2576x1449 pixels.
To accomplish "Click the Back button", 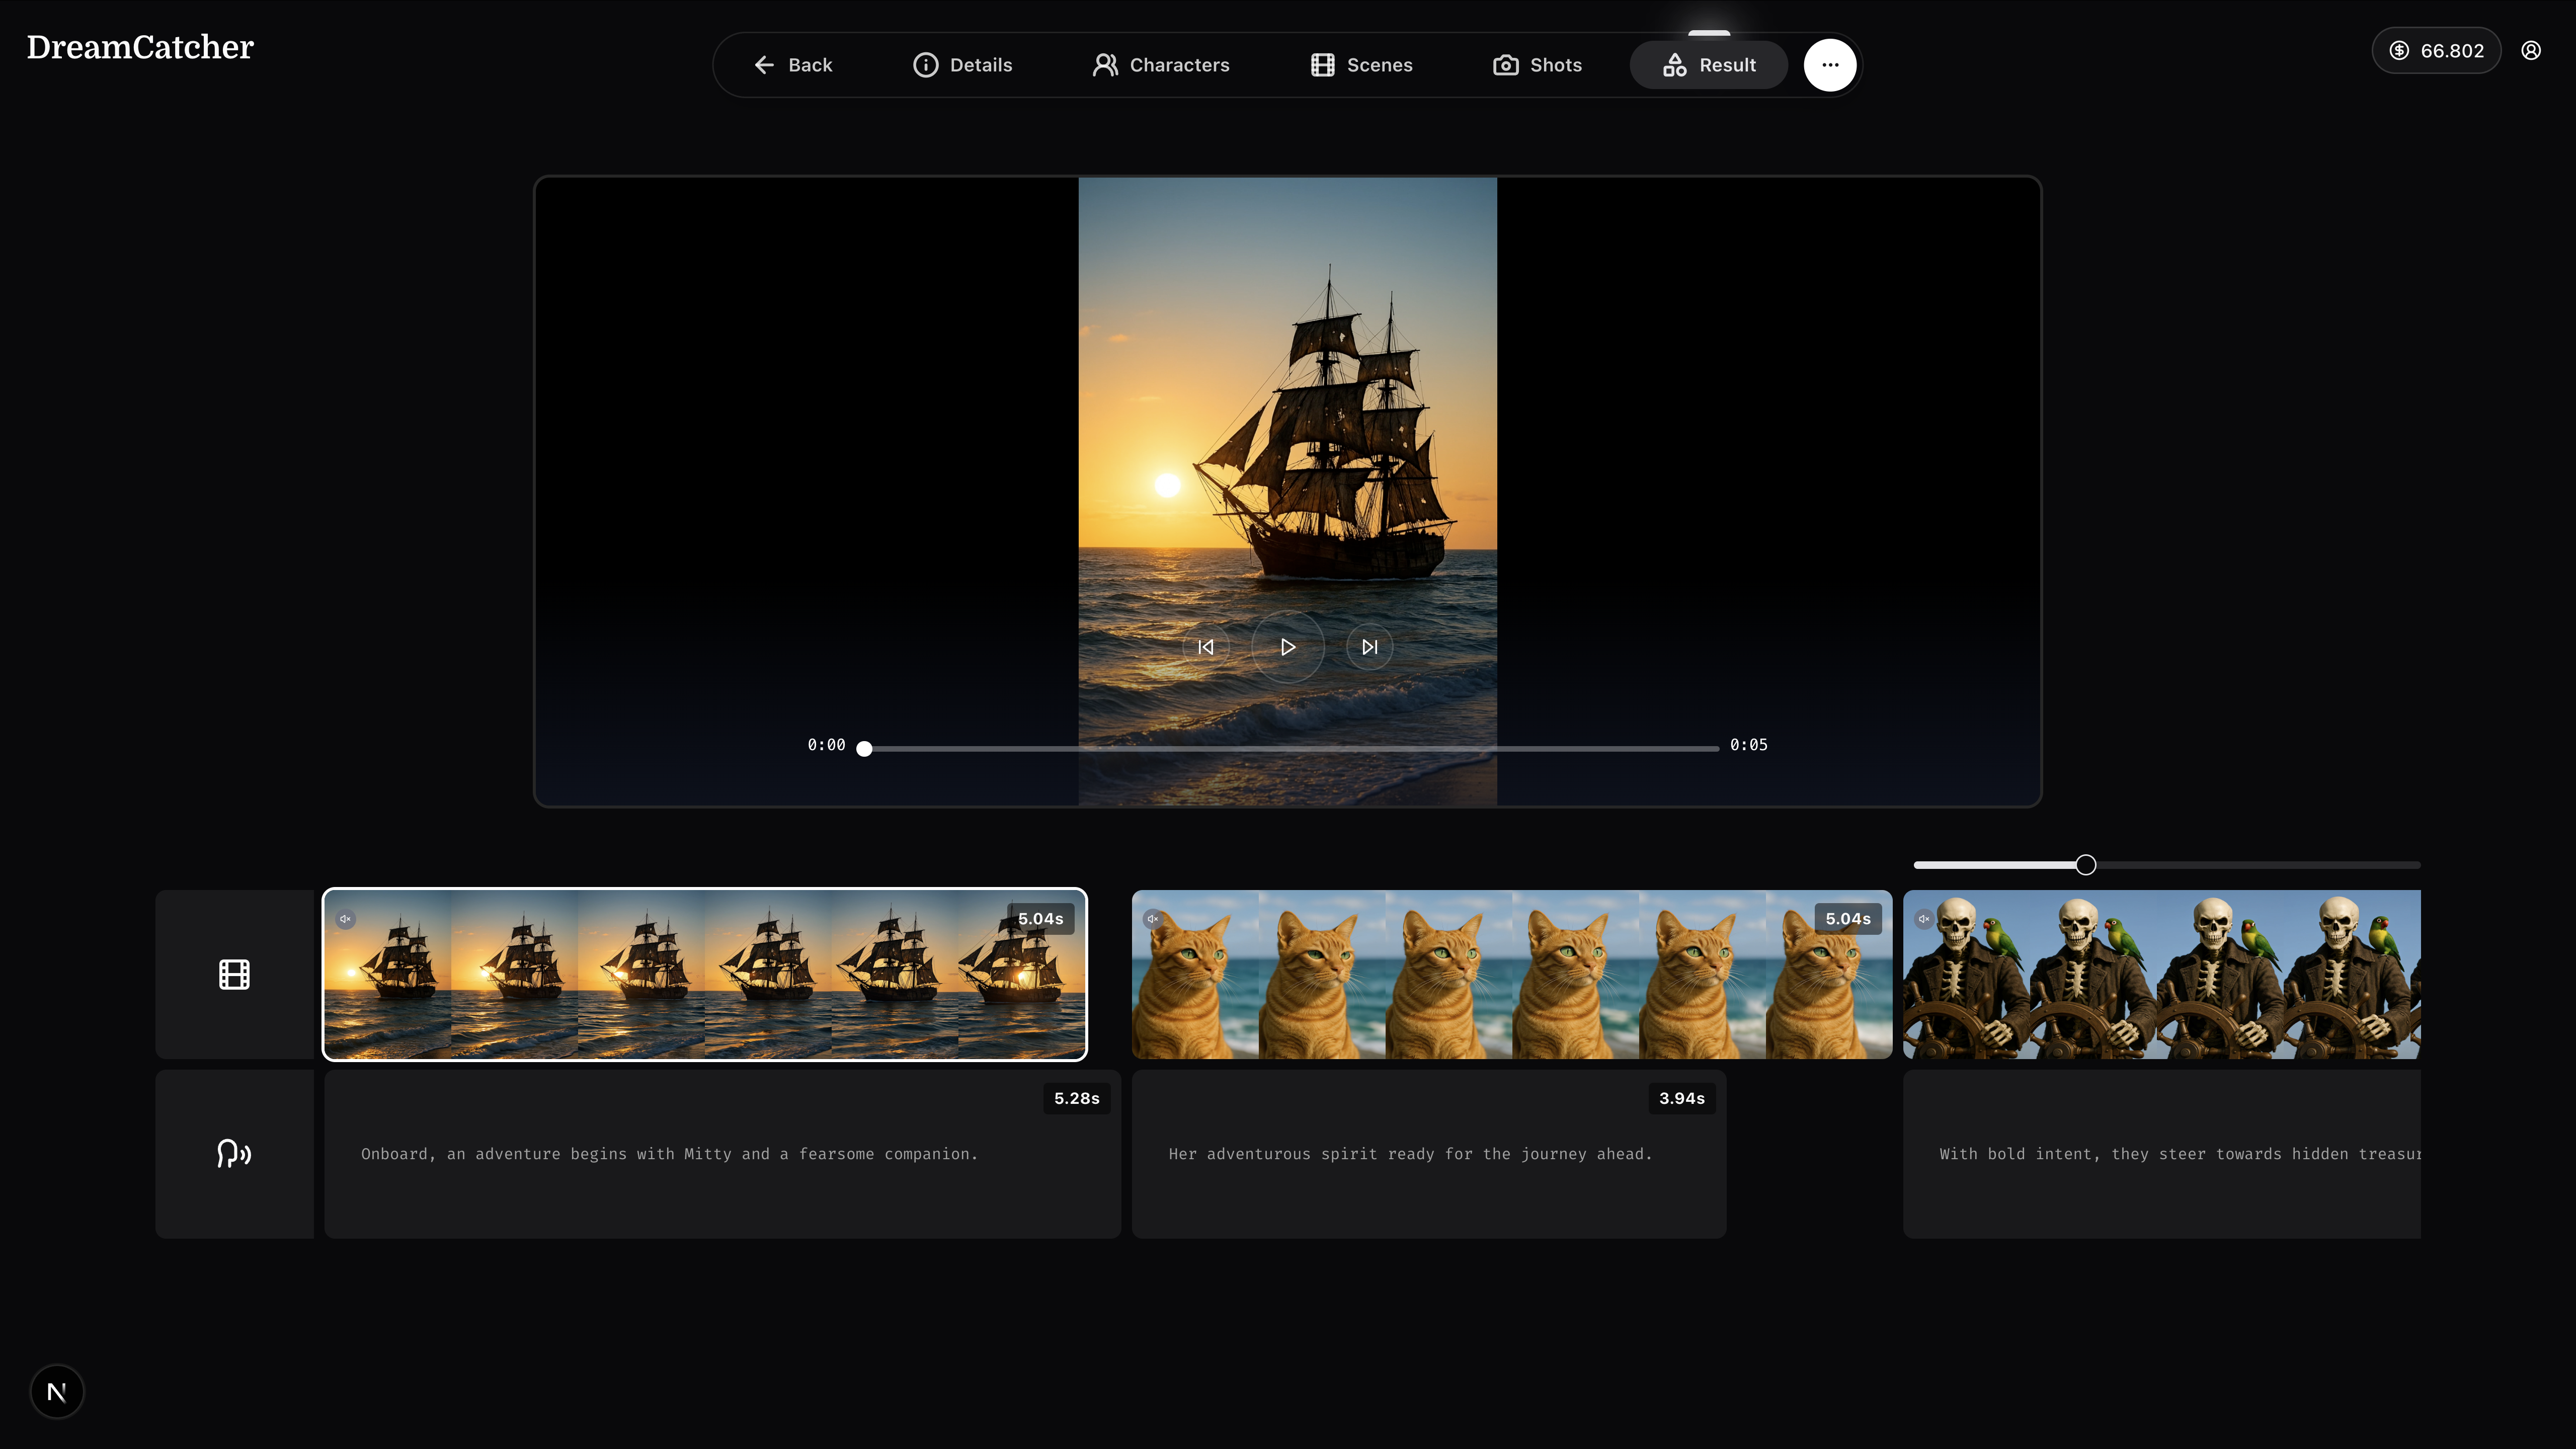I will 792,65.
